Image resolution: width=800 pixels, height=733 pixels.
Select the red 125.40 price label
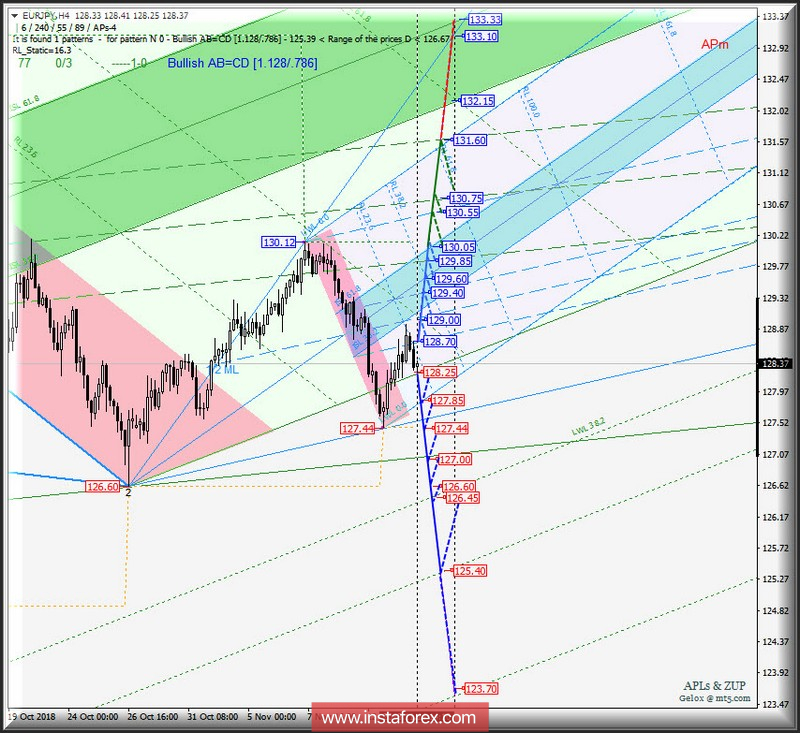470,571
